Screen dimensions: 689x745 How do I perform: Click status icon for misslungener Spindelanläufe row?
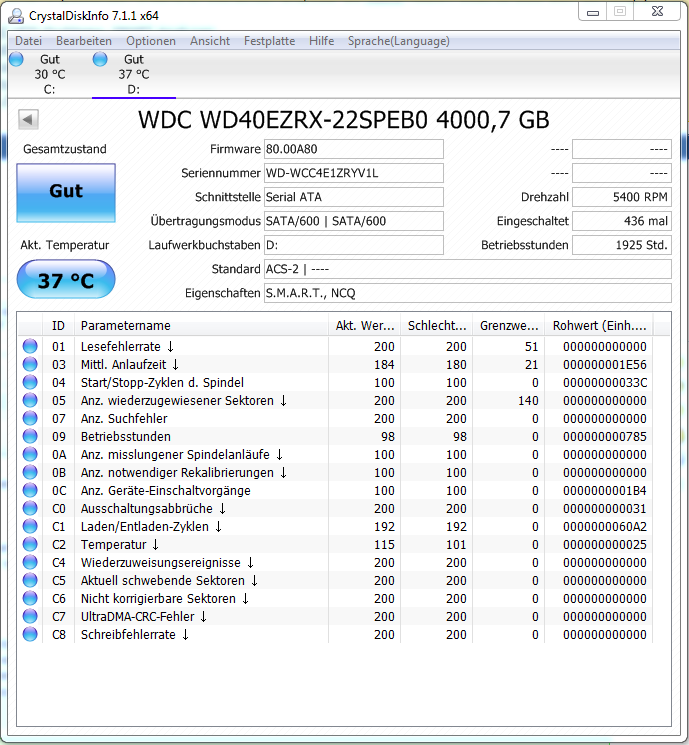(x=30, y=455)
